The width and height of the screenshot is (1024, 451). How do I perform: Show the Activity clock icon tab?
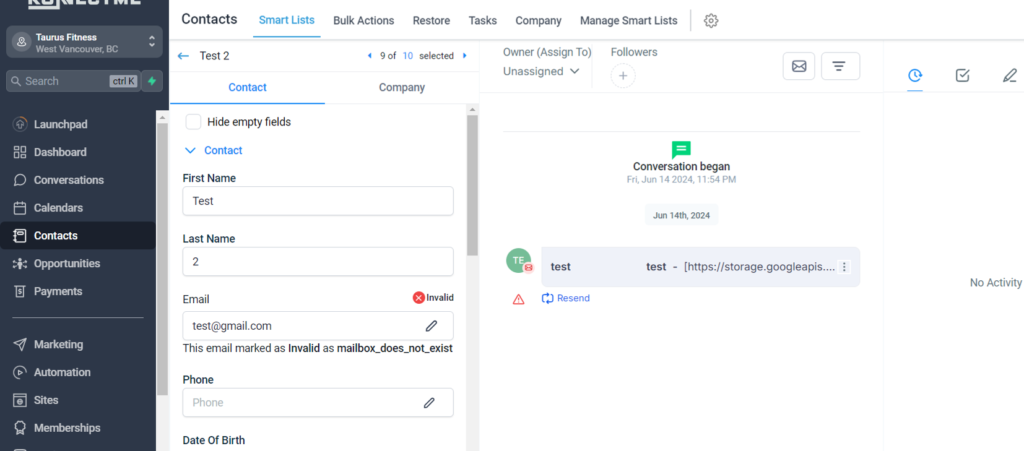(x=914, y=75)
